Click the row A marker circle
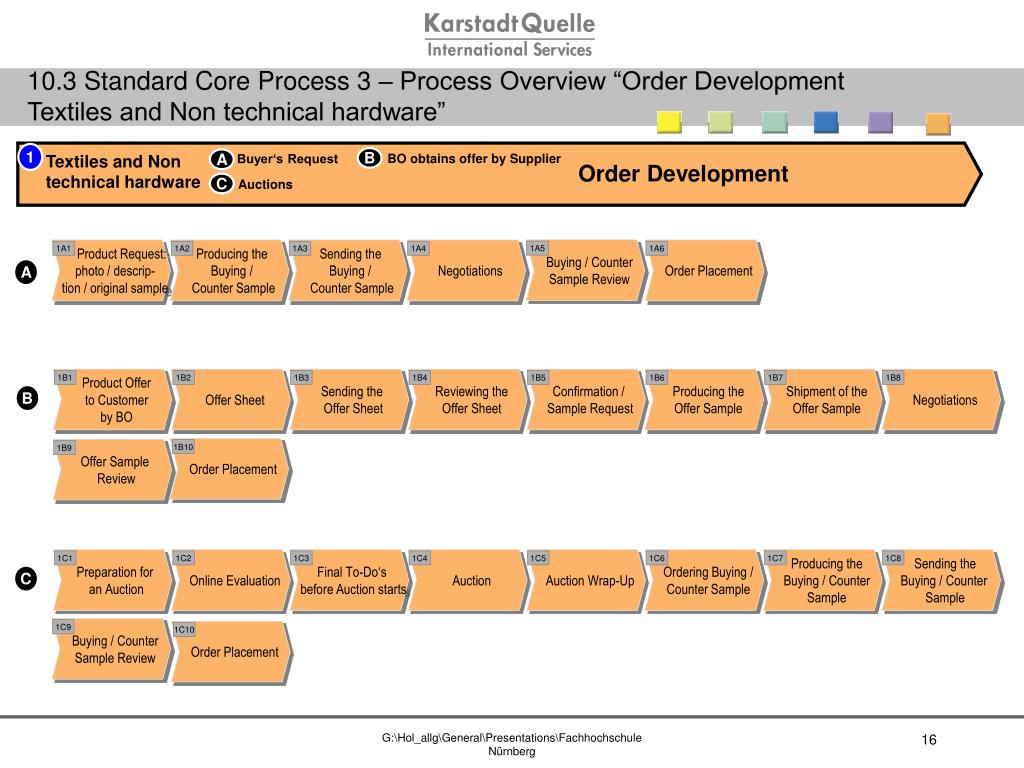 pyautogui.click(x=26, y=272)
